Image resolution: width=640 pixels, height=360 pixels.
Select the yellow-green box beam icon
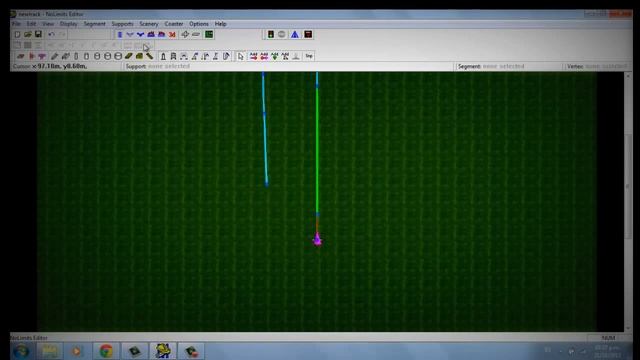(139, 56)
